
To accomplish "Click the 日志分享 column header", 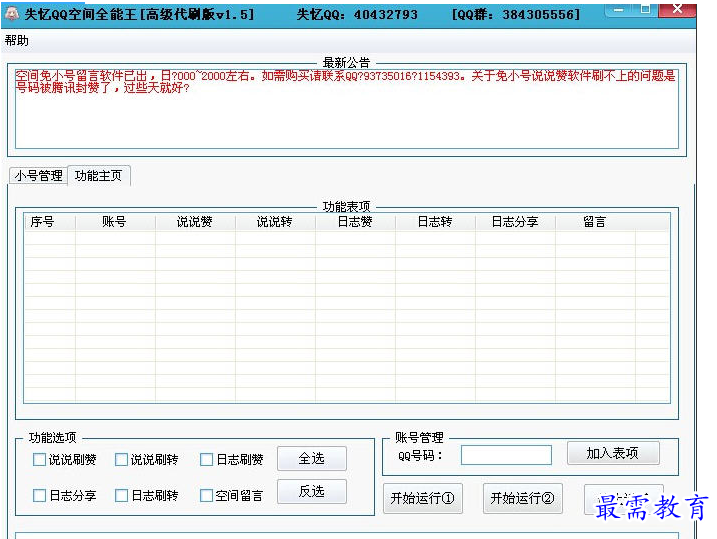I will coord(515,222).
